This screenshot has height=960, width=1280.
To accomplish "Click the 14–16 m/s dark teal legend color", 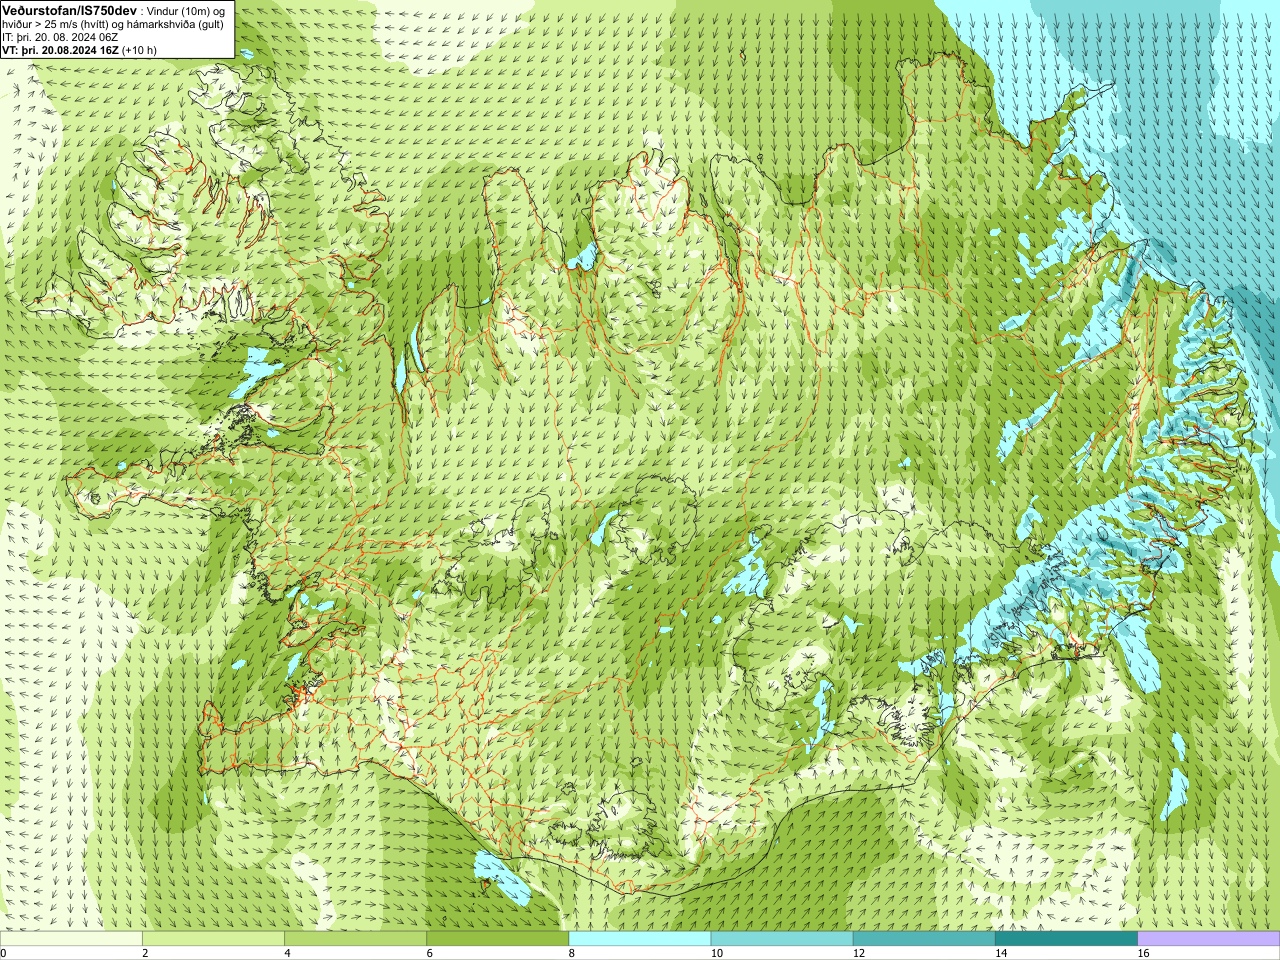I will (1067, 939).
